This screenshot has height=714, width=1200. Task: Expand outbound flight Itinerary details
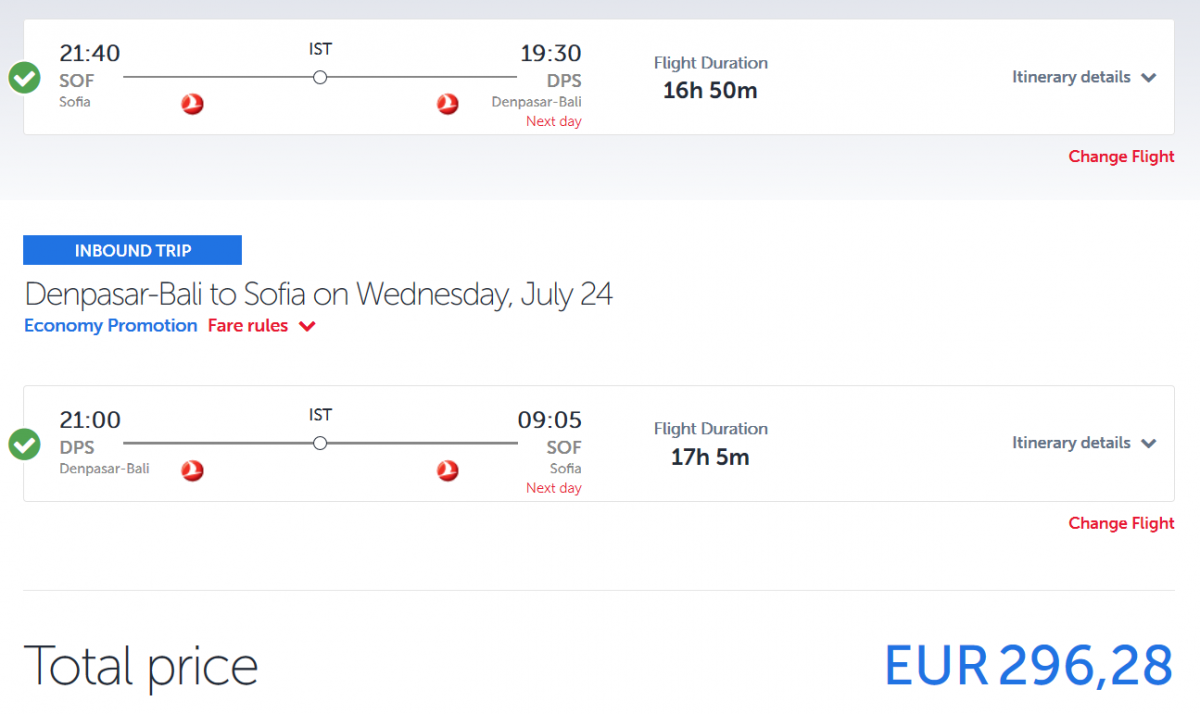click(1083, 77)
